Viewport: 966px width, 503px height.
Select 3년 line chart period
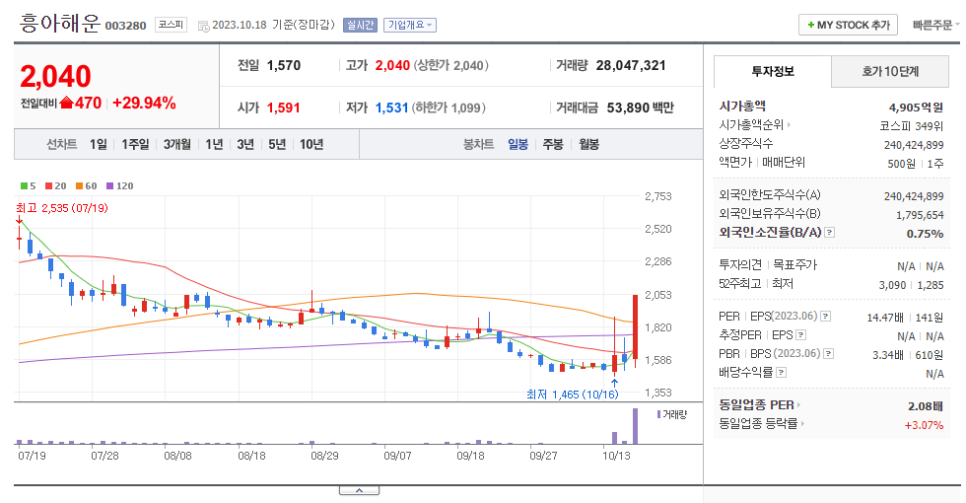point(245,144)
